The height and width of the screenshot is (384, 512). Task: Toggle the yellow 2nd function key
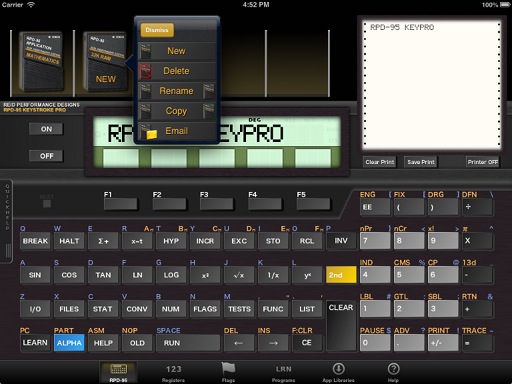[341, 275]
